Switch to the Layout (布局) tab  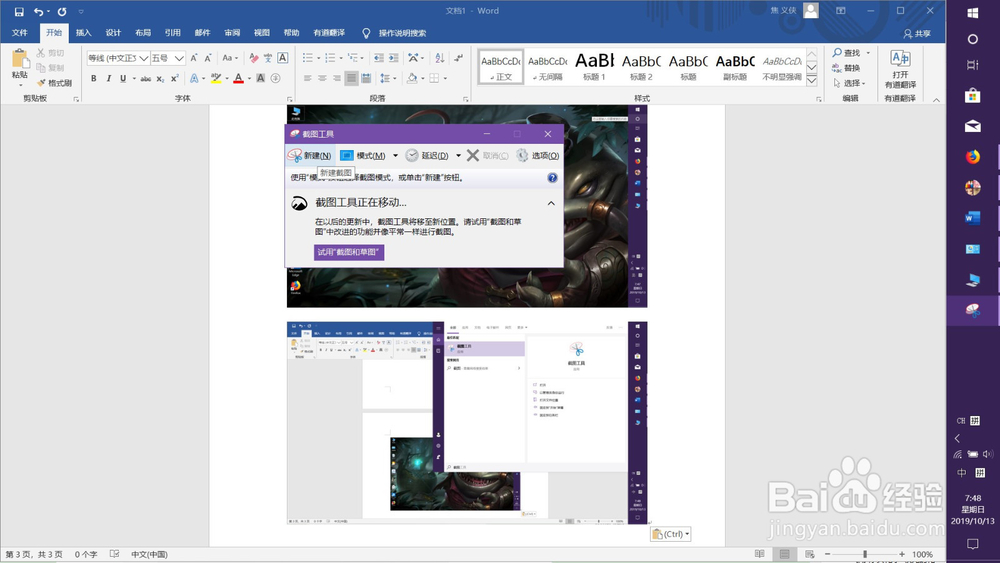(143, 33)
